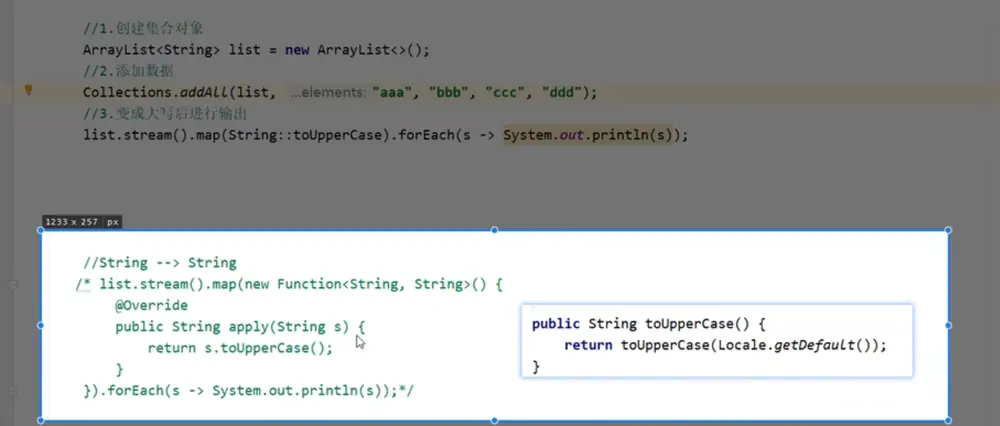
Task: Click the yellow lightbulb quick-fix icon
Action: point(28,90)
